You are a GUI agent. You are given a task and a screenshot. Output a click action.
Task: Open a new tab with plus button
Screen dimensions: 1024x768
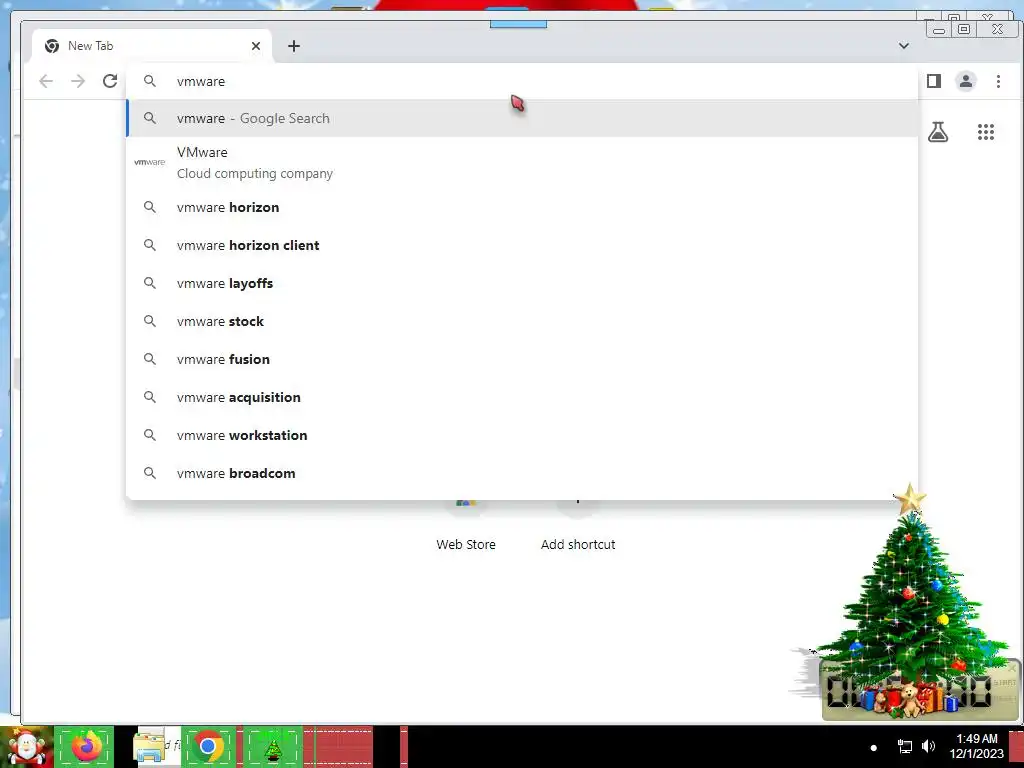pos(294,46)
